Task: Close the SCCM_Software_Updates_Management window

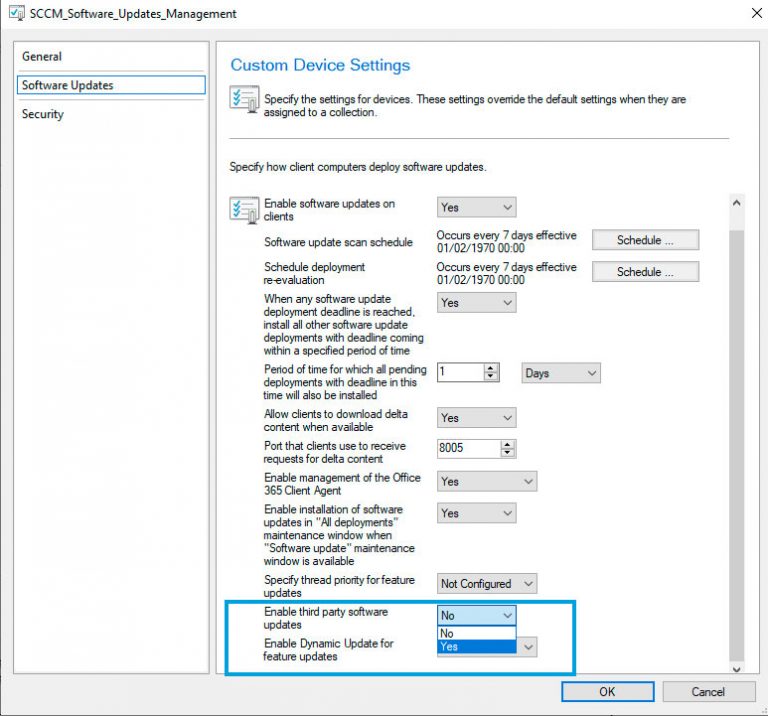Action: tap(757, 13)
